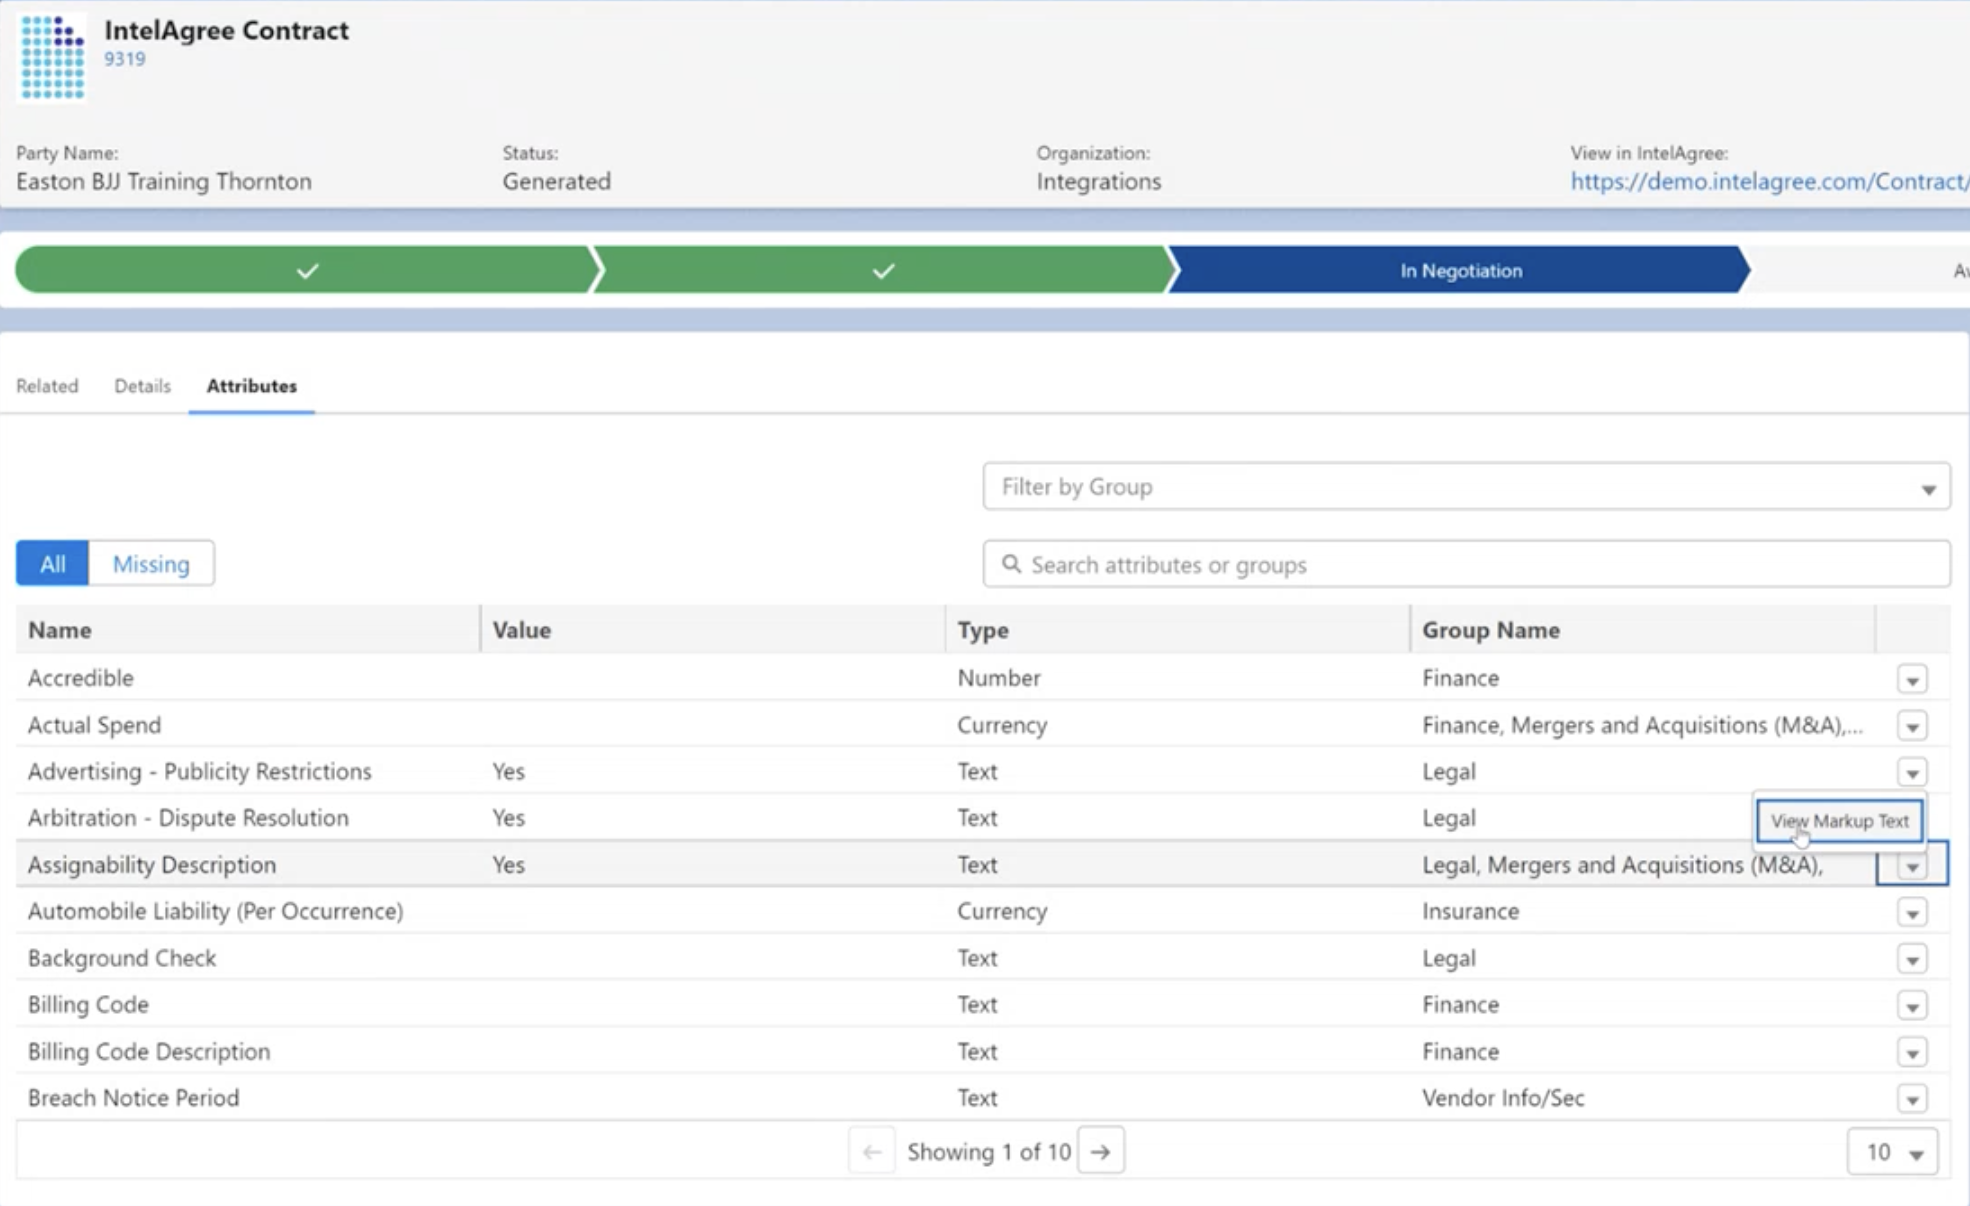The width and height of the screenshot is (1970, 1206).
Task: Open the second completed green stage
Action: coord(883,270)
